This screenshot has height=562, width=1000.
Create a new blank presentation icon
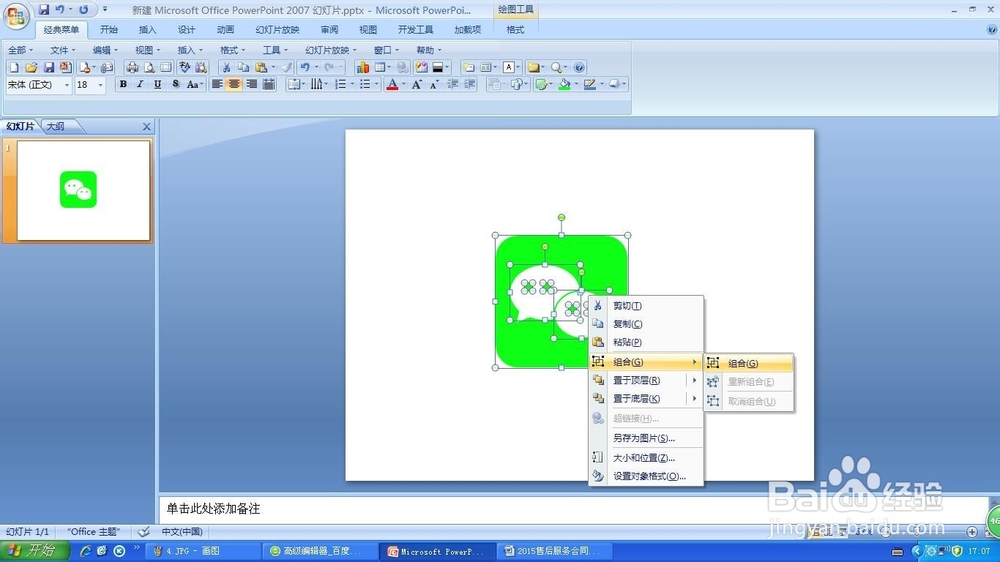click(x=14, y=67)
